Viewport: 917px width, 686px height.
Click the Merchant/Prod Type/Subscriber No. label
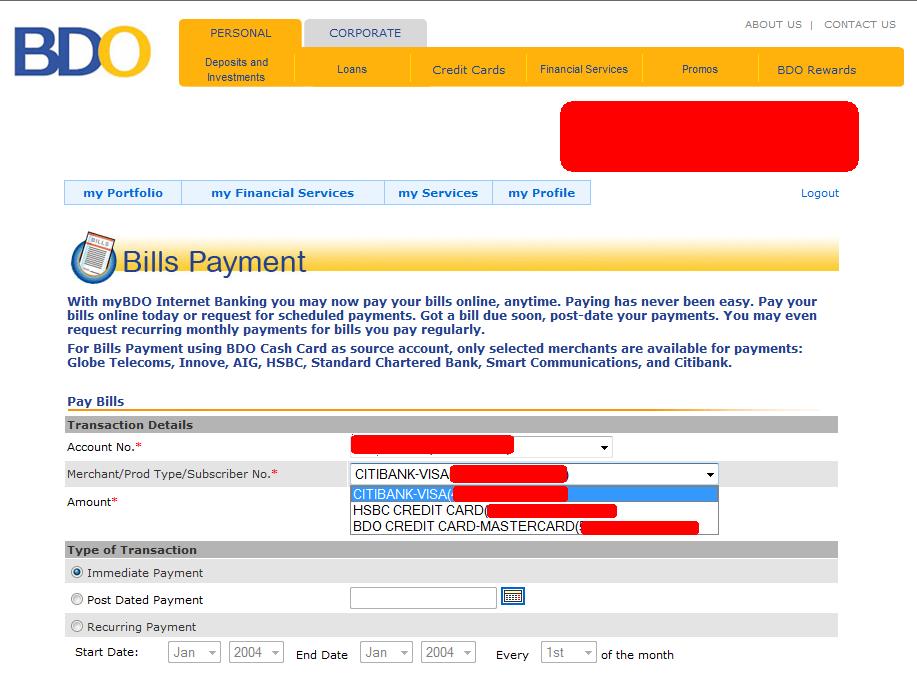click(172, 474)
